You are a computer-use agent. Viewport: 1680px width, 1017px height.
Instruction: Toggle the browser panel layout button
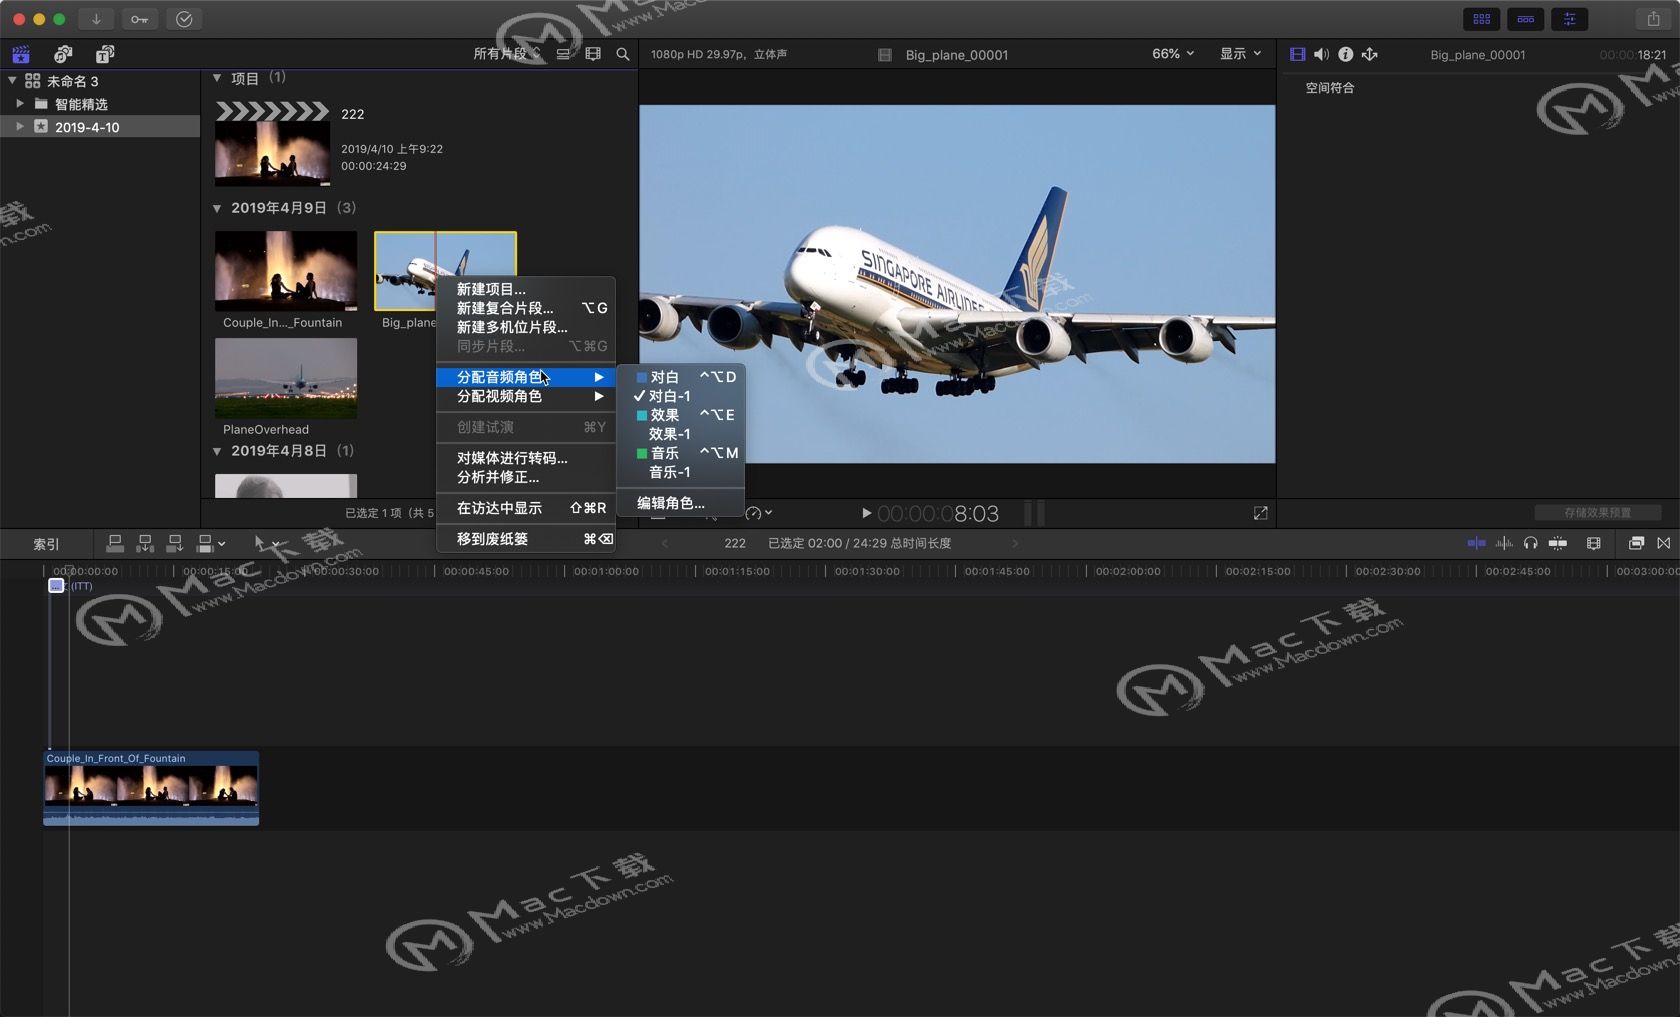point(1482,19)
